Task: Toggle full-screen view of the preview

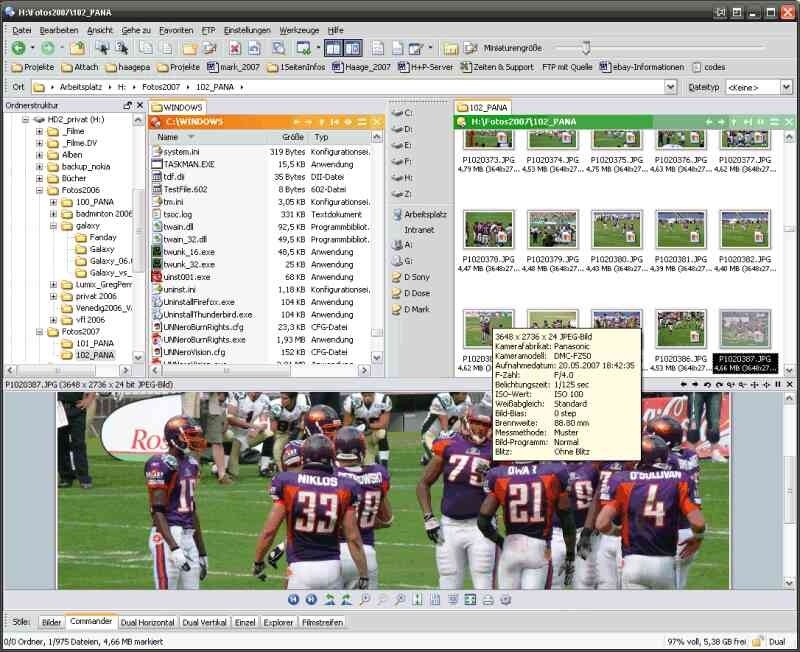Action: coord(472,601)
